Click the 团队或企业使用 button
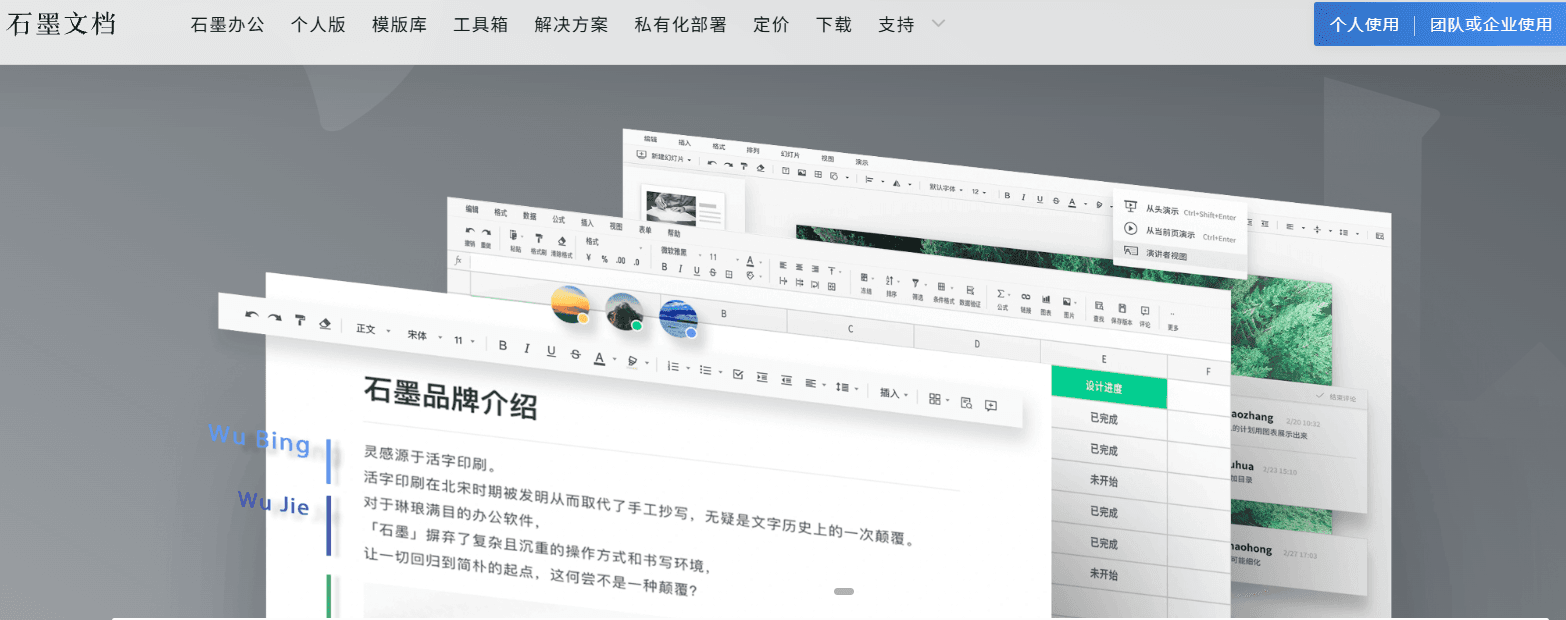Viewport: 1566px width, 620px height. pos(1490,25)
